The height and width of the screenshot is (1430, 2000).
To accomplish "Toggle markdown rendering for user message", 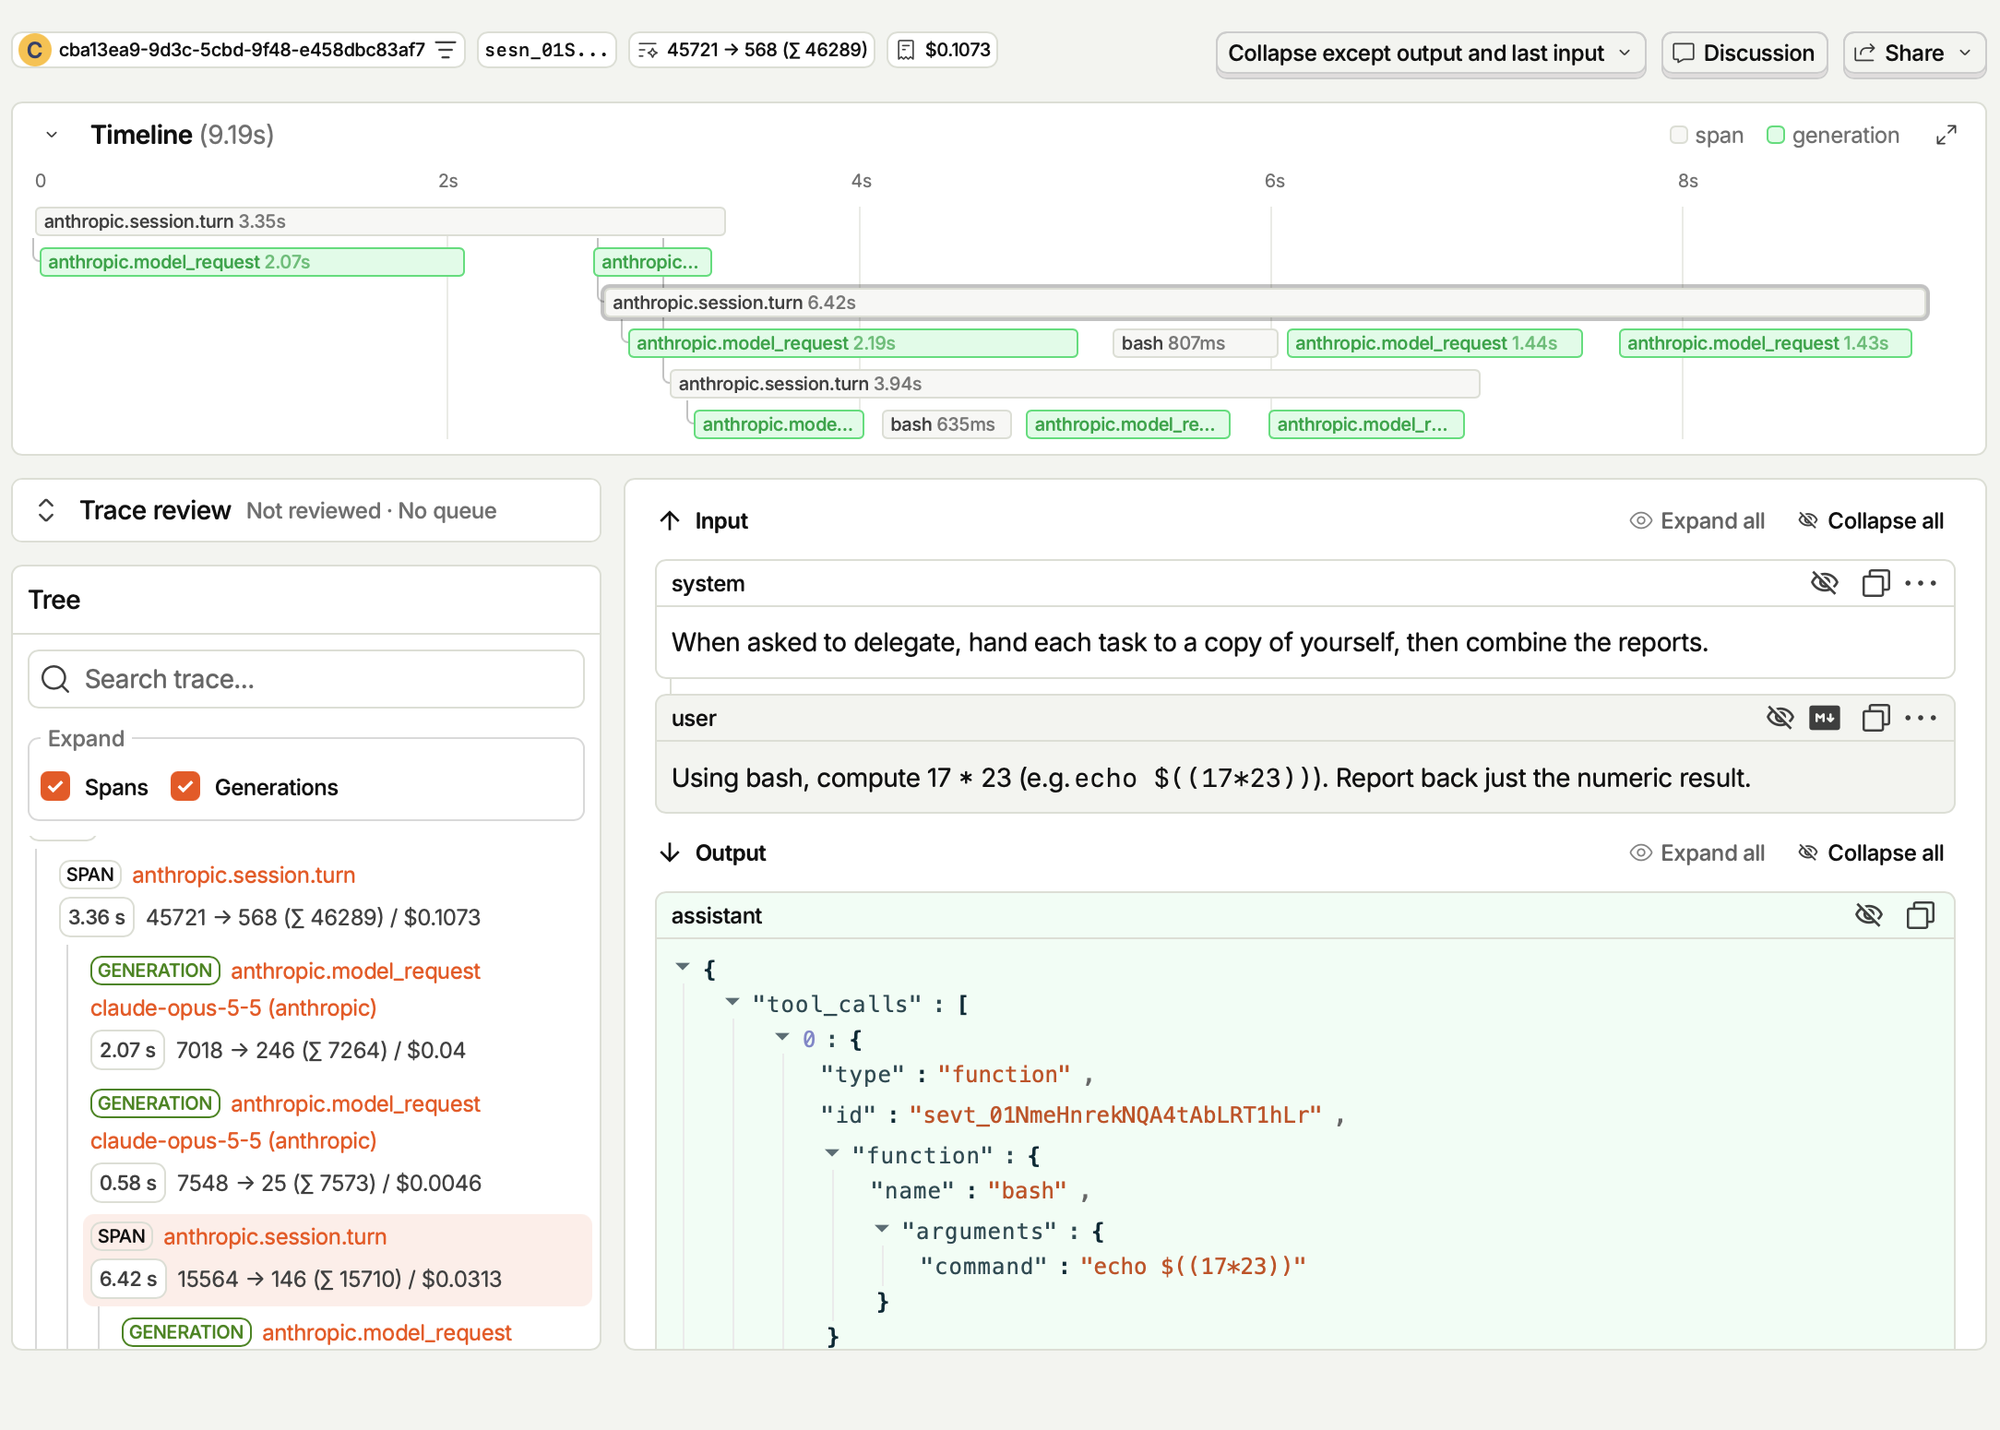I will [x=1824, y=718].
